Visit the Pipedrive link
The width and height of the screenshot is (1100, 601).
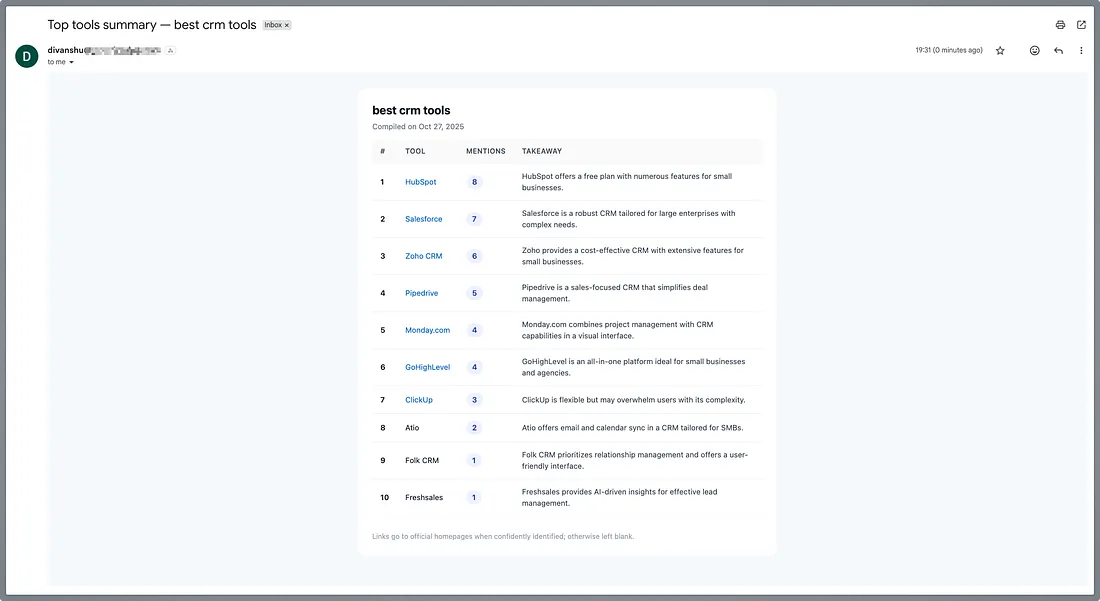click(x=421, y=293)
